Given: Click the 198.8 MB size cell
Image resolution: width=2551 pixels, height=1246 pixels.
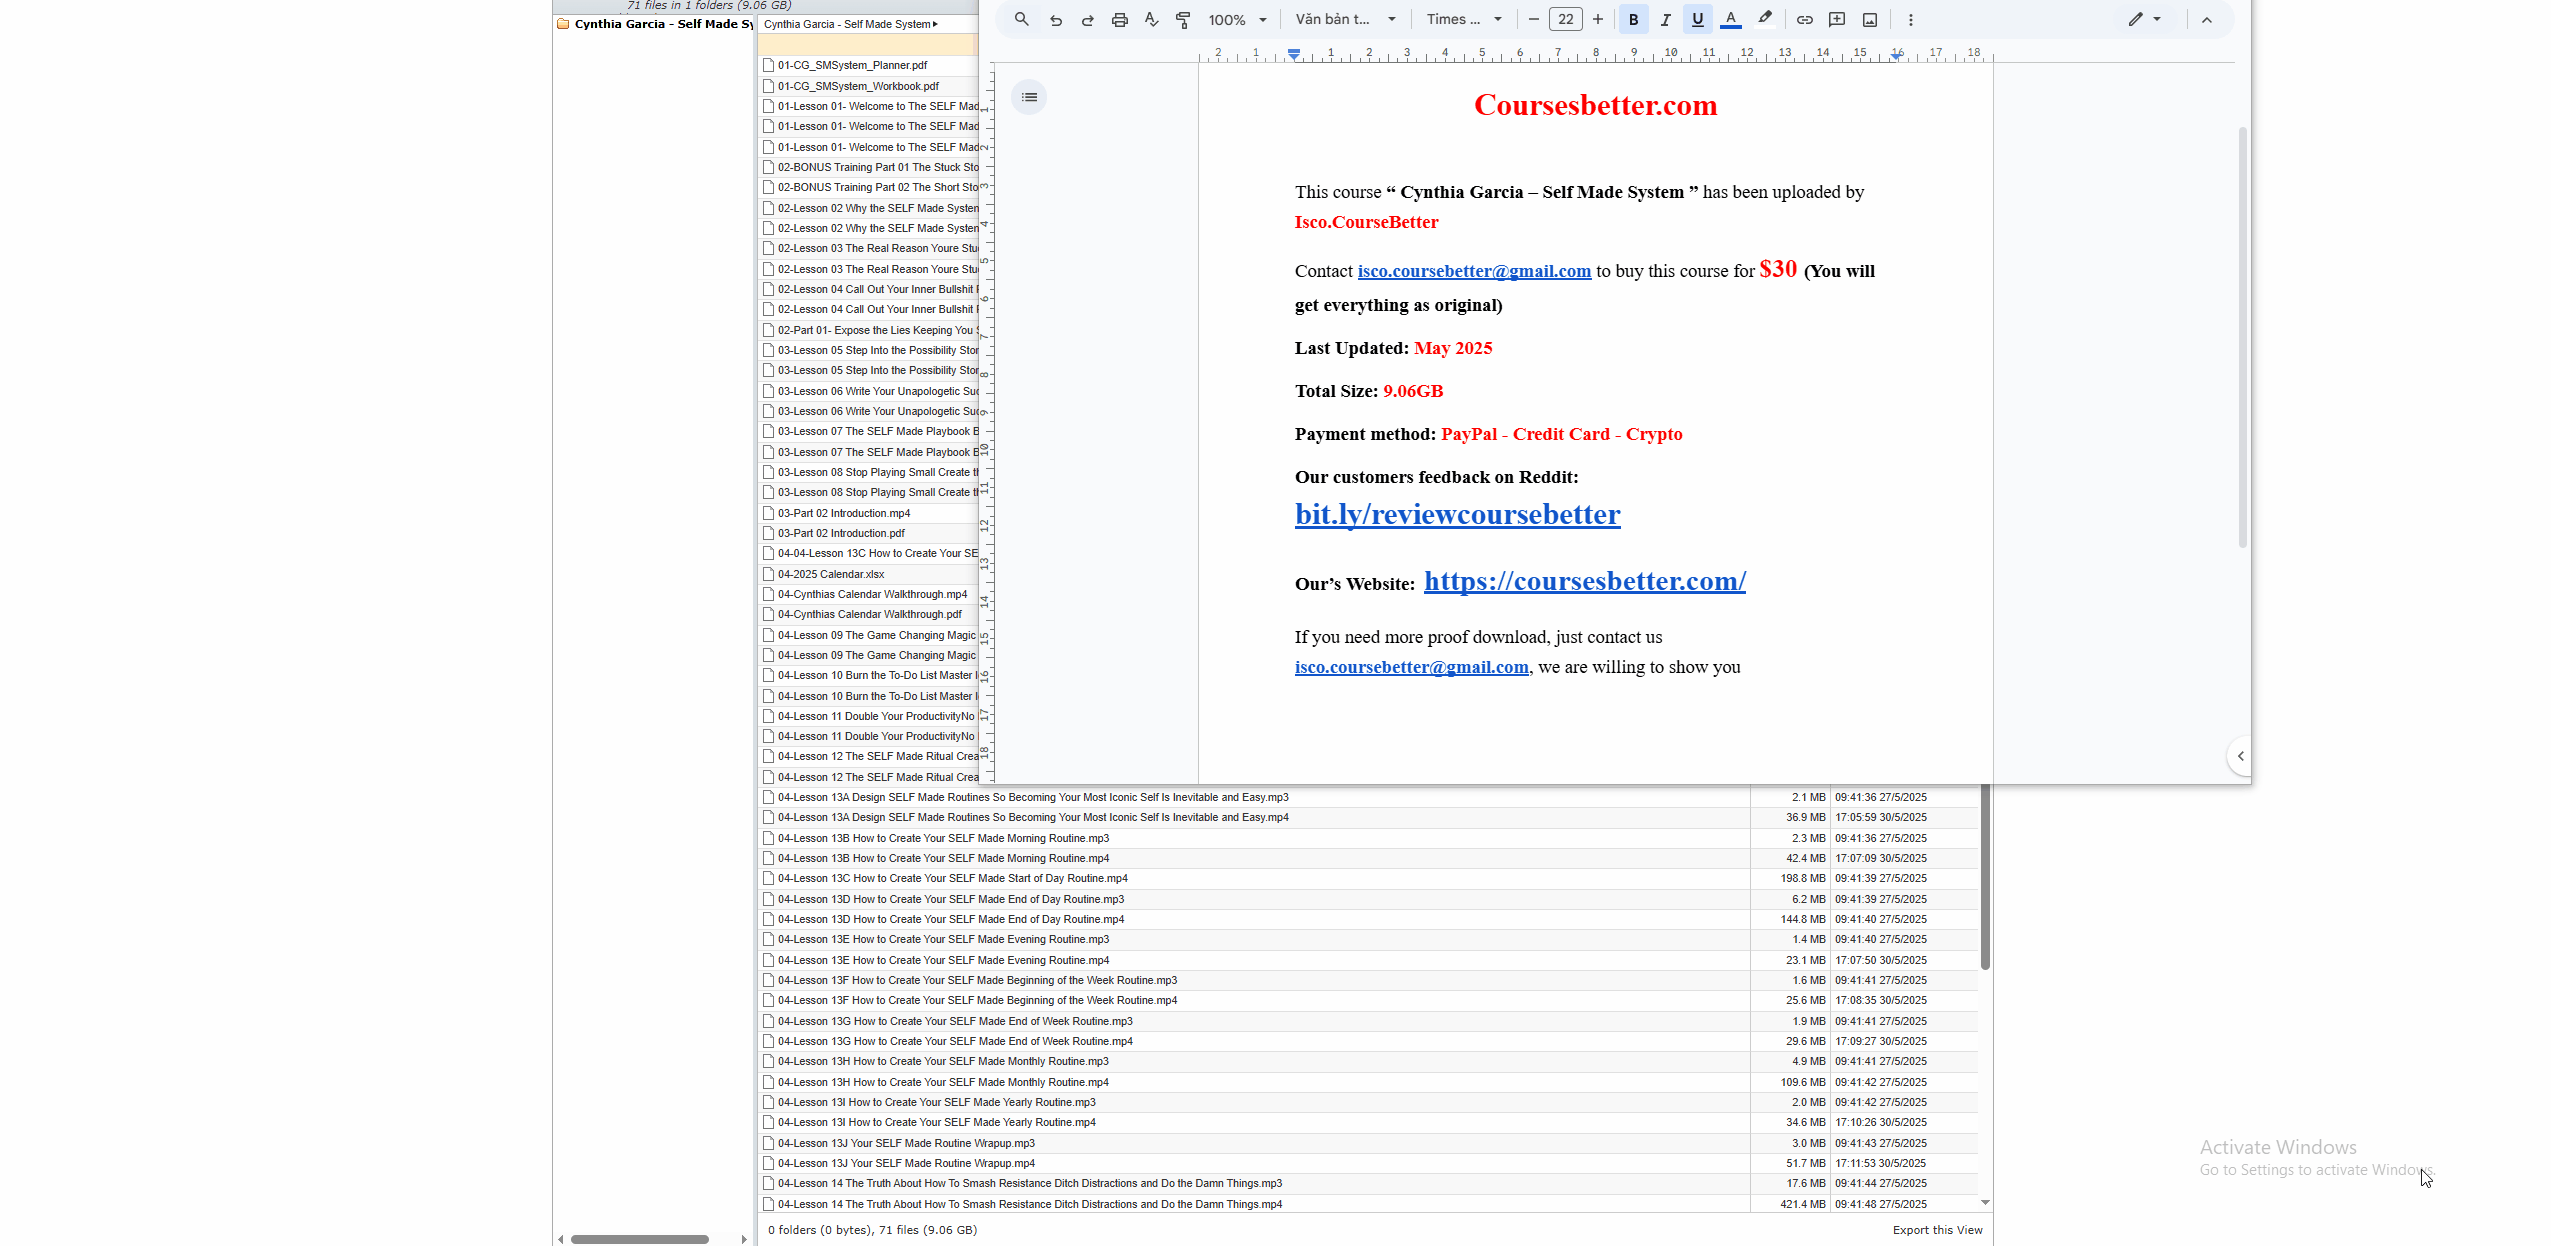Looking at the screenshot, I should (1802, 878).
